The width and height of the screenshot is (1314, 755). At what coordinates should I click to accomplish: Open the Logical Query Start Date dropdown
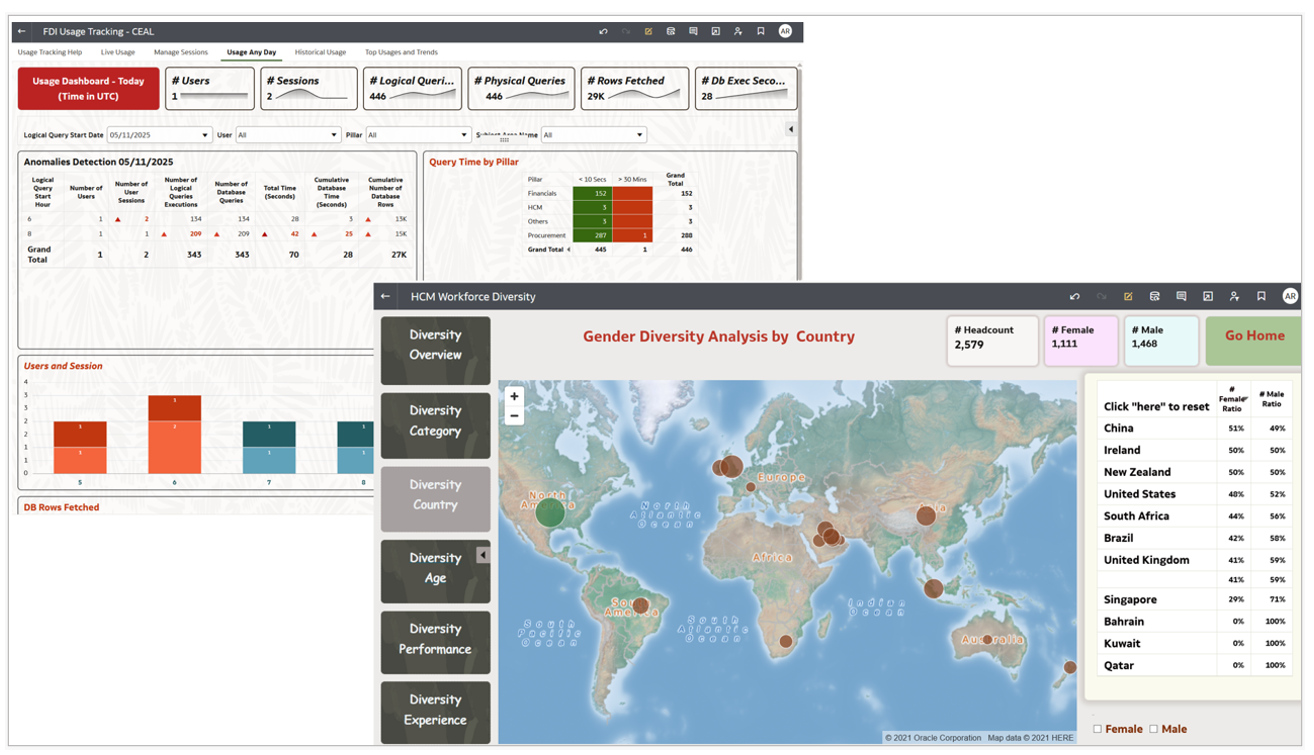160,135
